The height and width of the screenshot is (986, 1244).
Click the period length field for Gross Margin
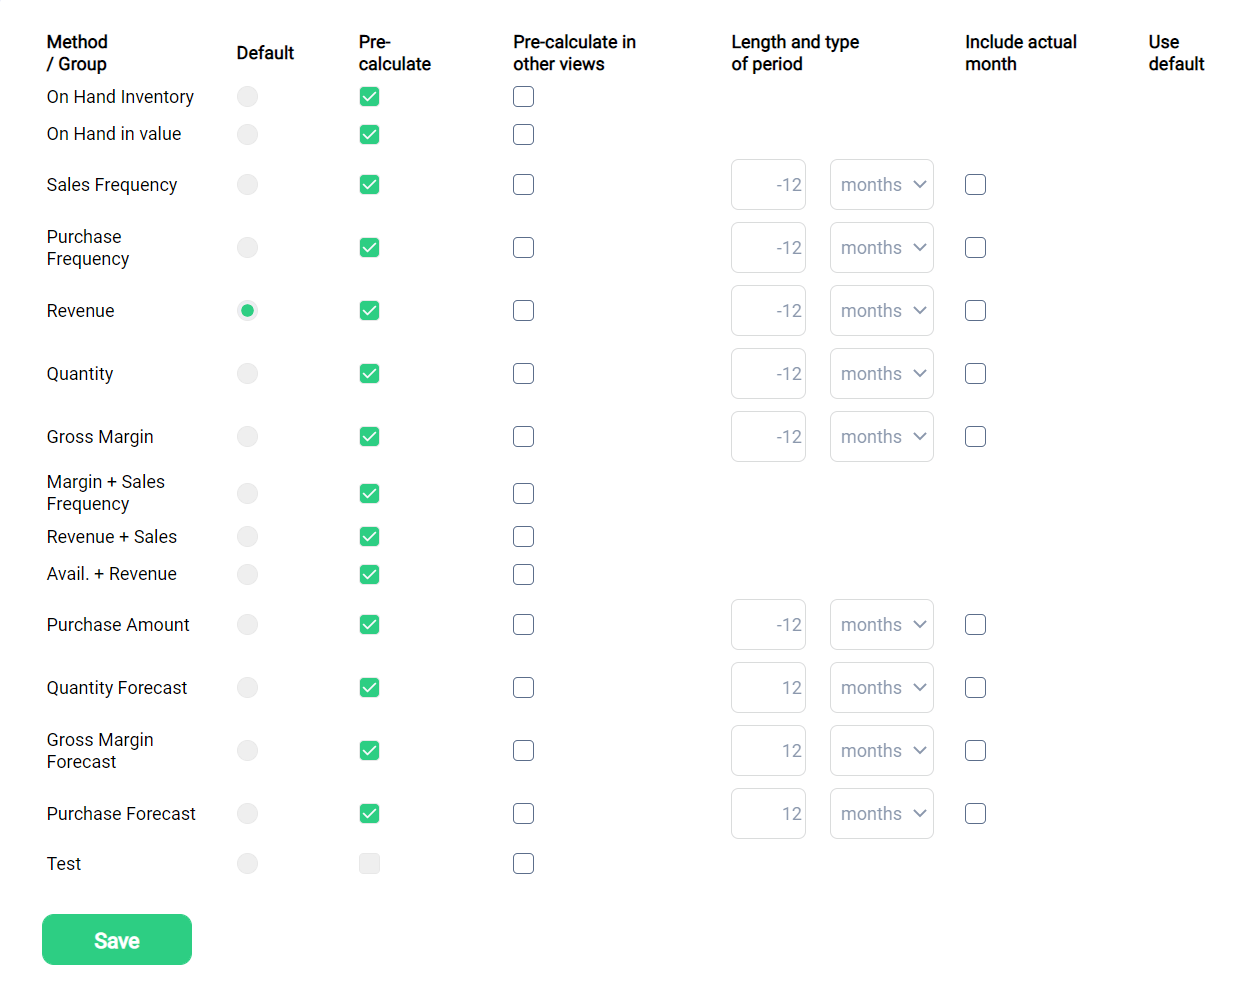point(768,437)
